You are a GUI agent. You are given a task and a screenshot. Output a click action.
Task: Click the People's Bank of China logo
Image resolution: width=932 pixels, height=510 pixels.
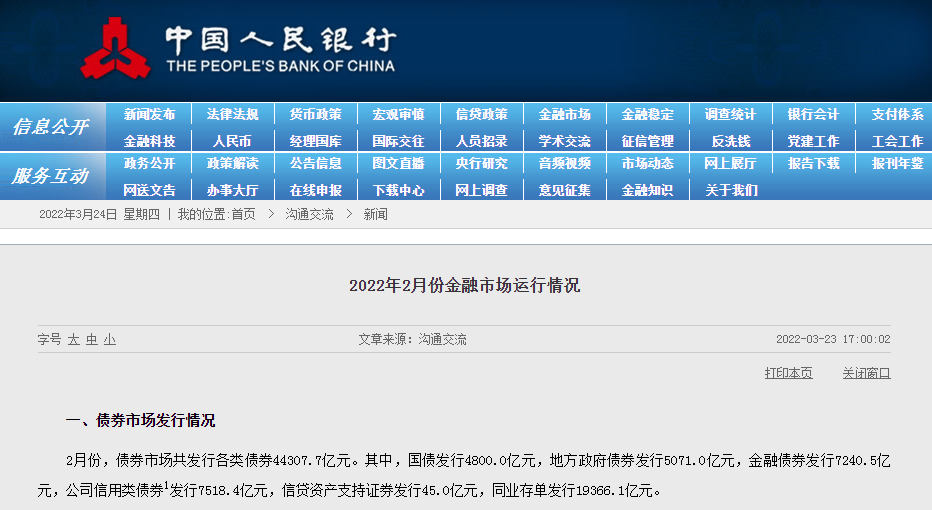[x=238, y=49]
